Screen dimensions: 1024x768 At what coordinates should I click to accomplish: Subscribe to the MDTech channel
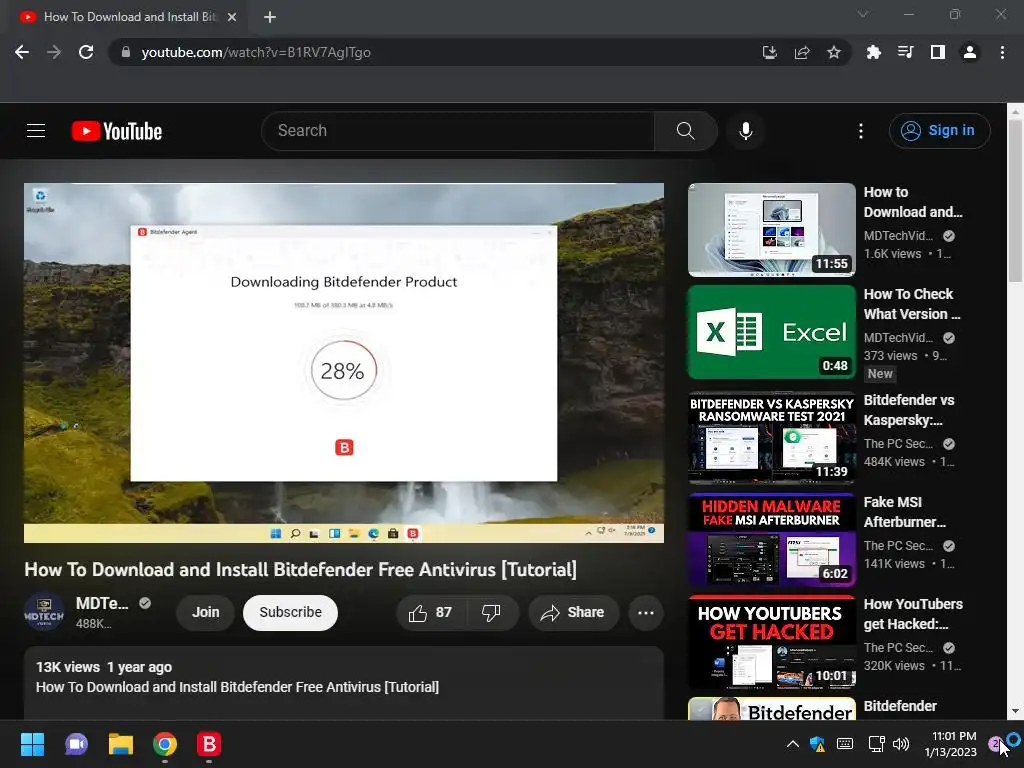click(x=290, y=613)
